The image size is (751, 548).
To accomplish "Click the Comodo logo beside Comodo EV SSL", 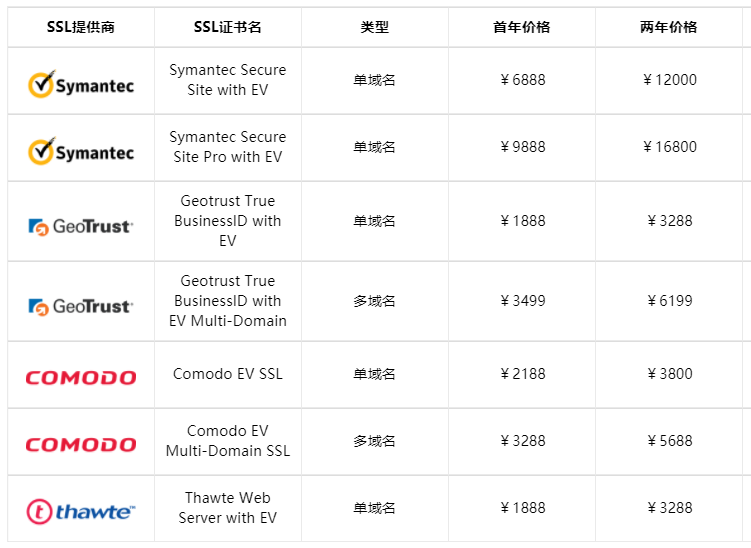I will point(81,377).
